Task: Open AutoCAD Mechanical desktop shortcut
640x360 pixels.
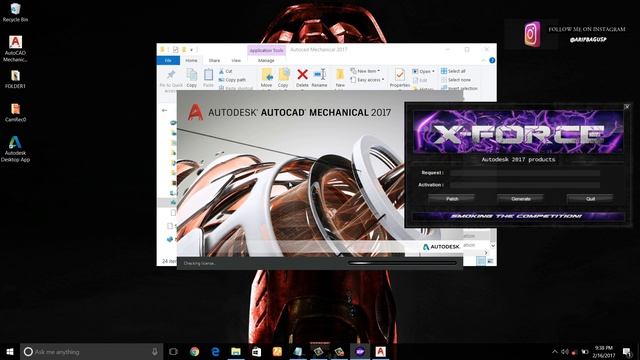Action: 15,49
